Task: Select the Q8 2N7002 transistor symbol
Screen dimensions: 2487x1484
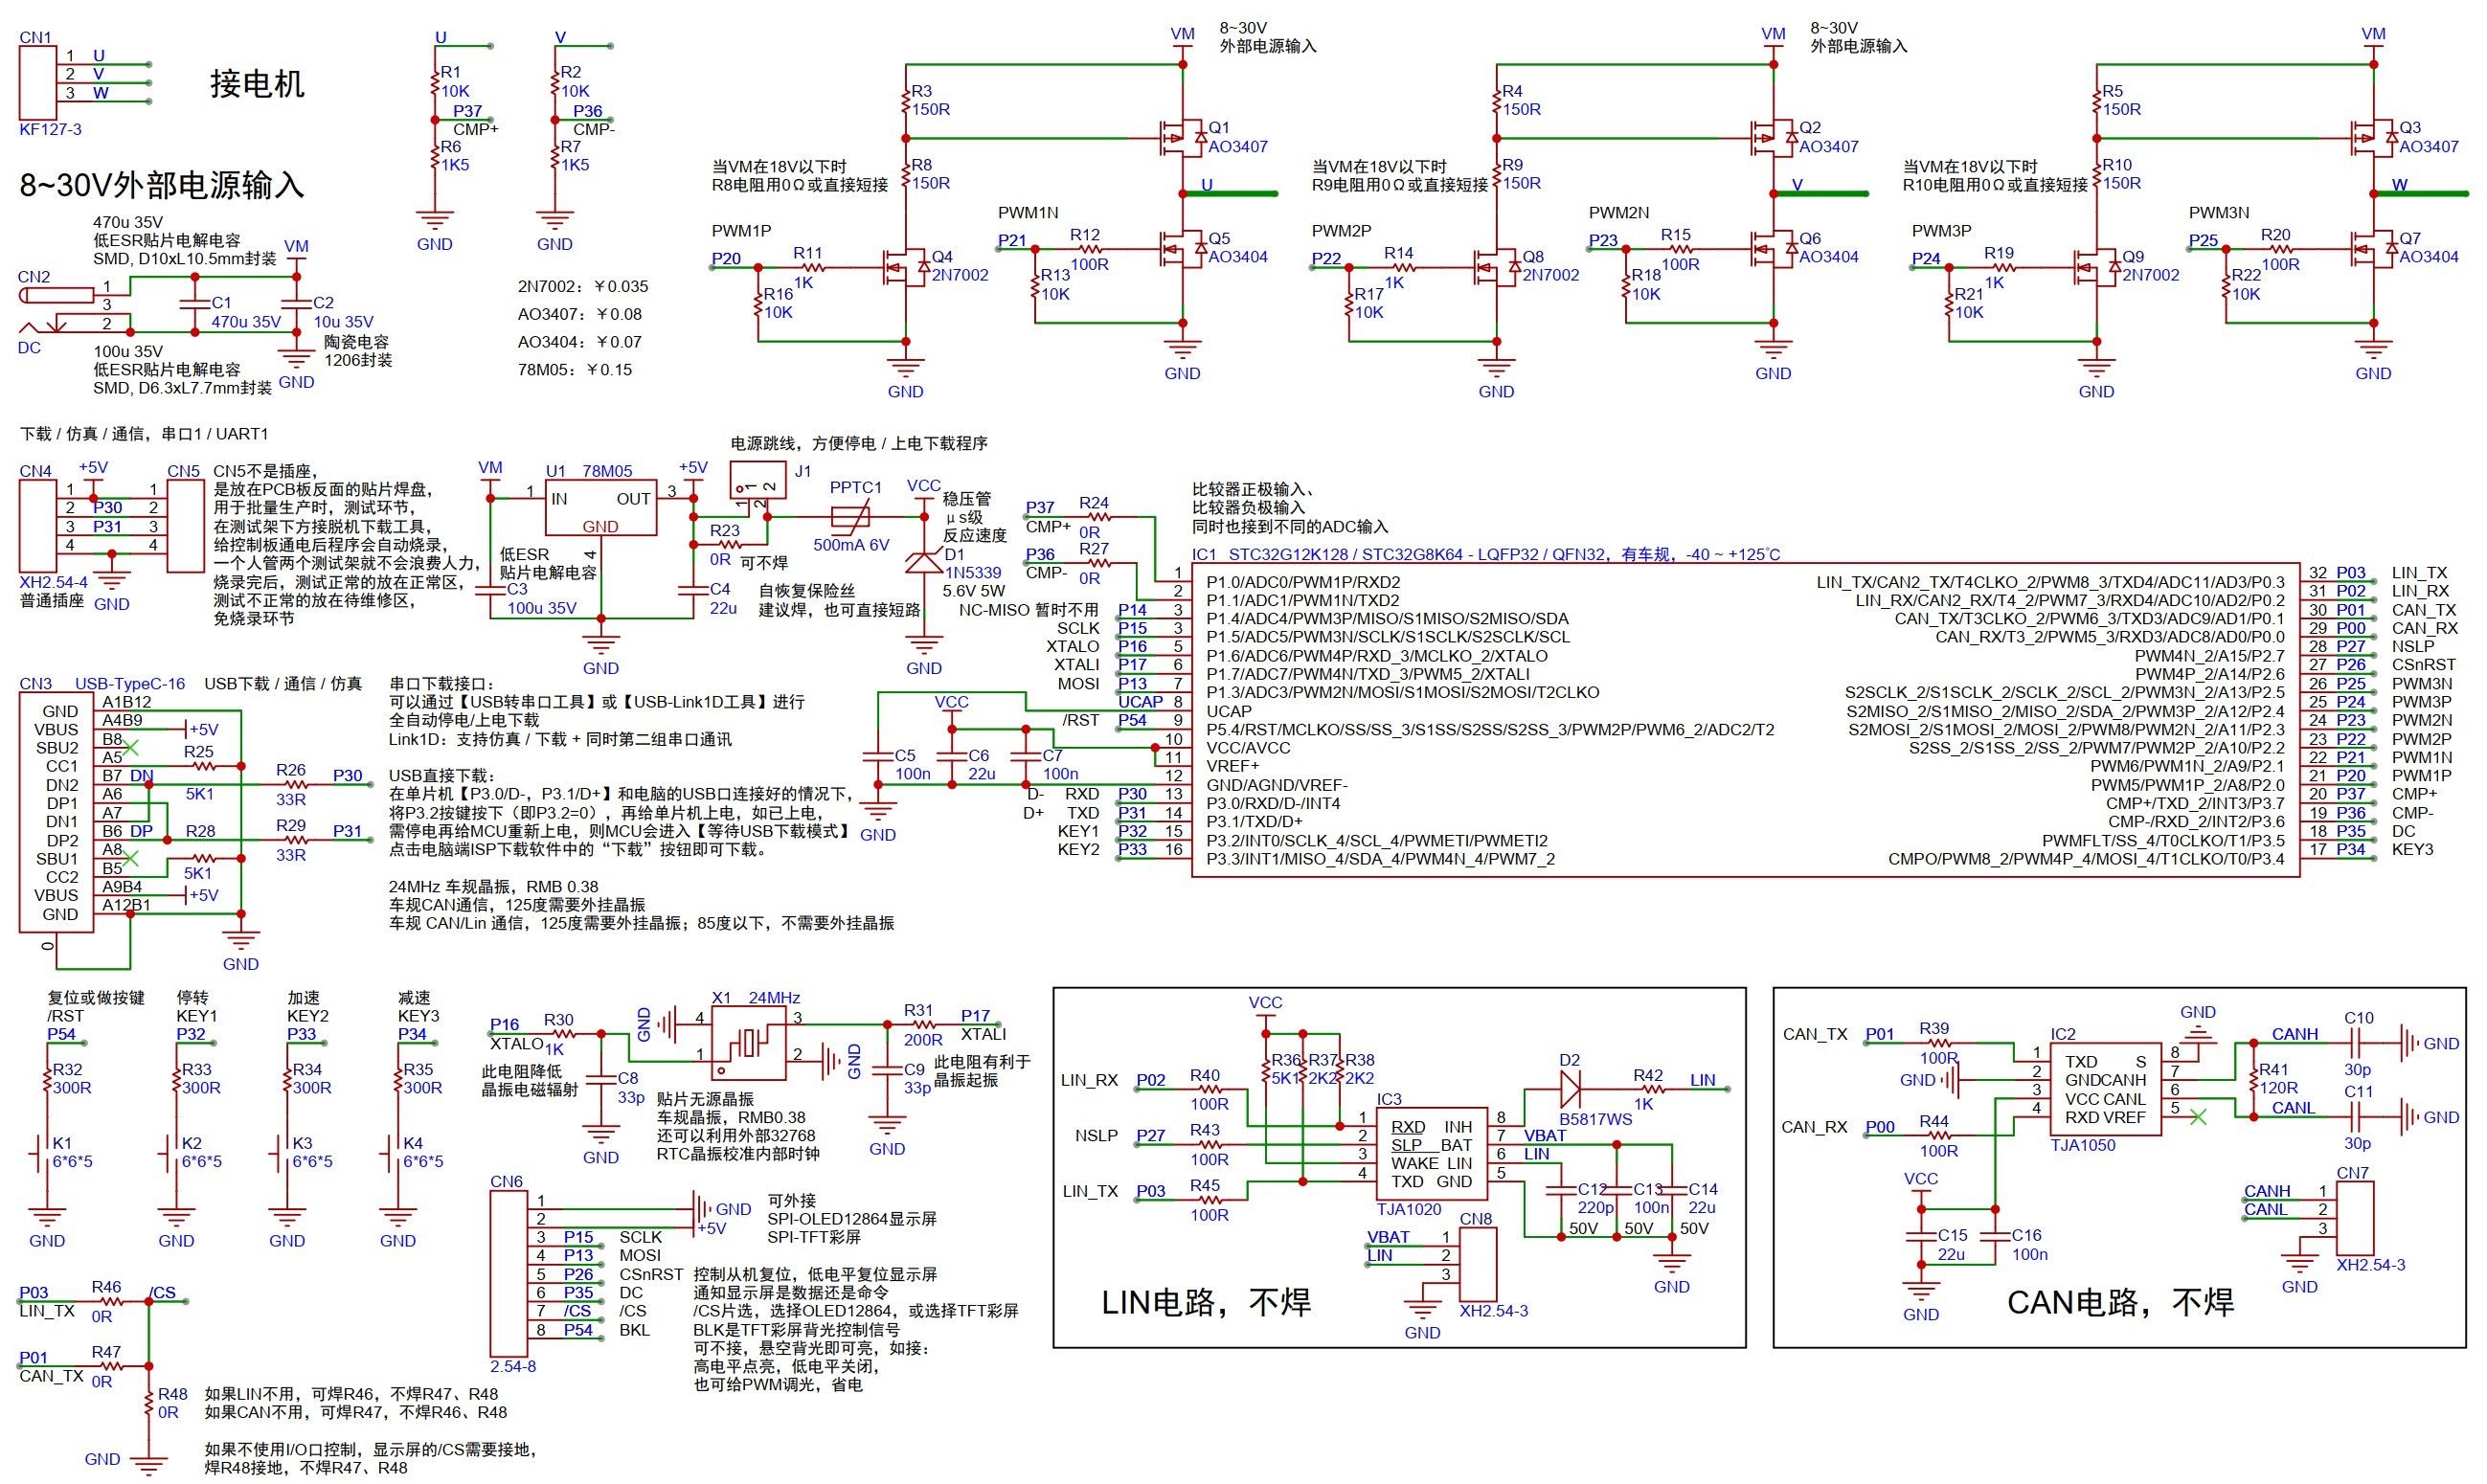Action: coord(1496,267)
